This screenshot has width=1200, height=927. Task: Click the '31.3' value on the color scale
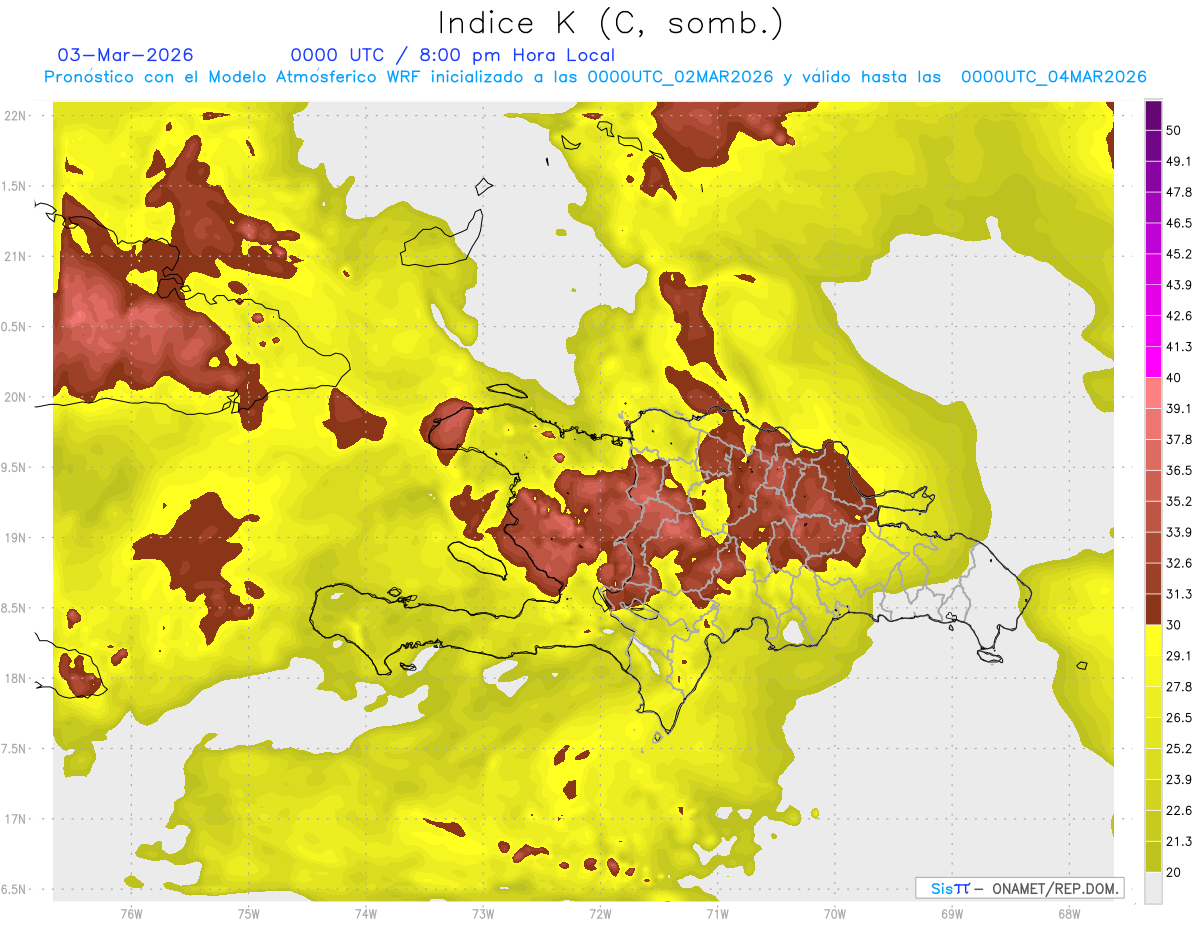[x=1179, y=594]
